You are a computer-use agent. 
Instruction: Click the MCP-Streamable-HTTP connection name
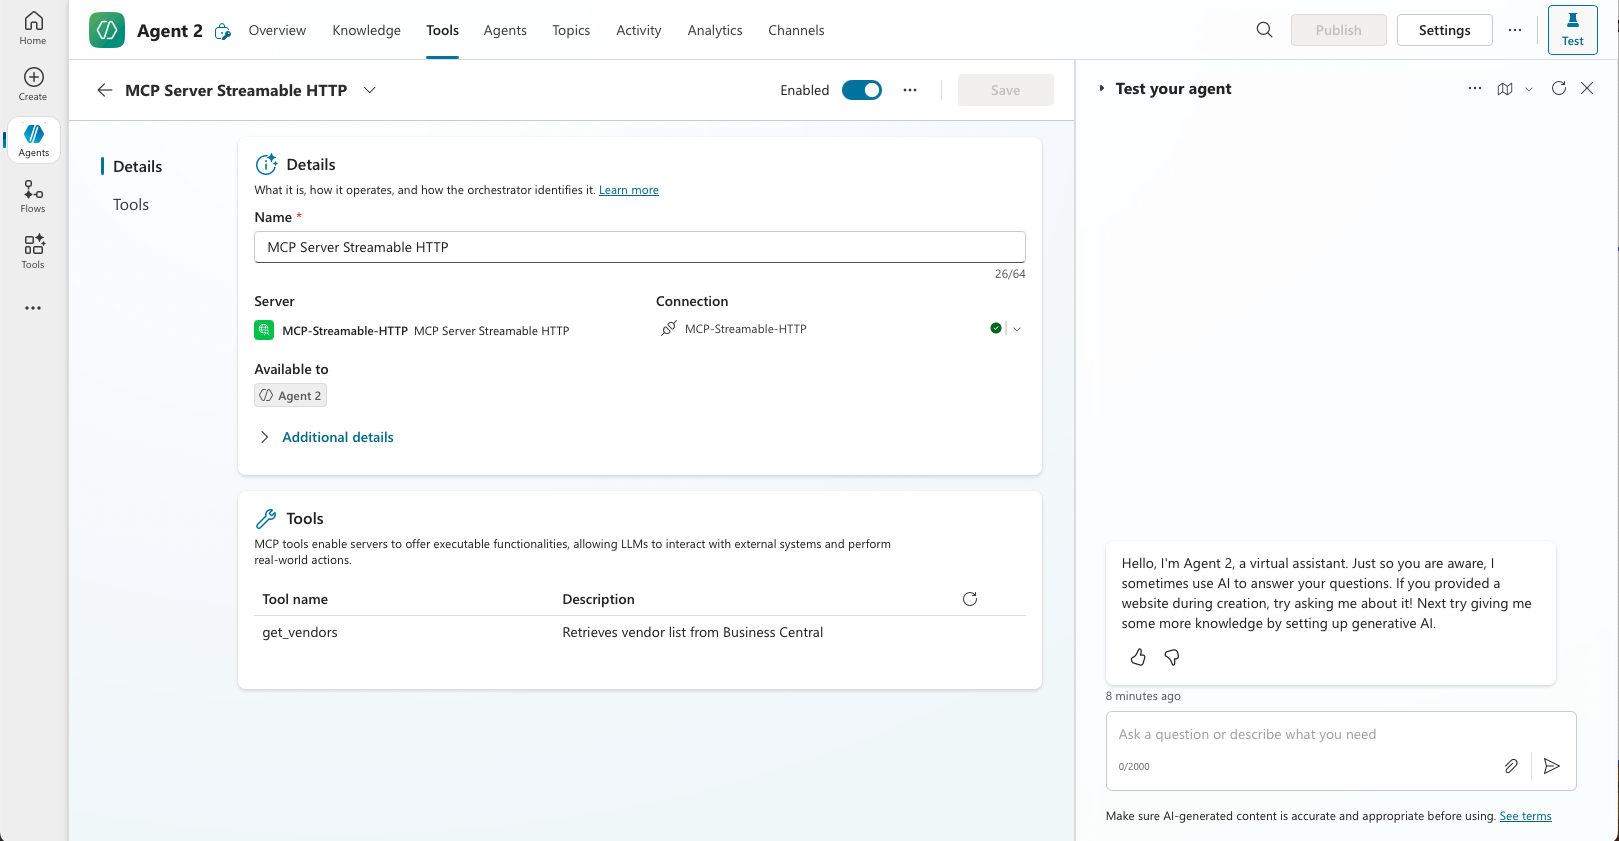coord(745,329)
